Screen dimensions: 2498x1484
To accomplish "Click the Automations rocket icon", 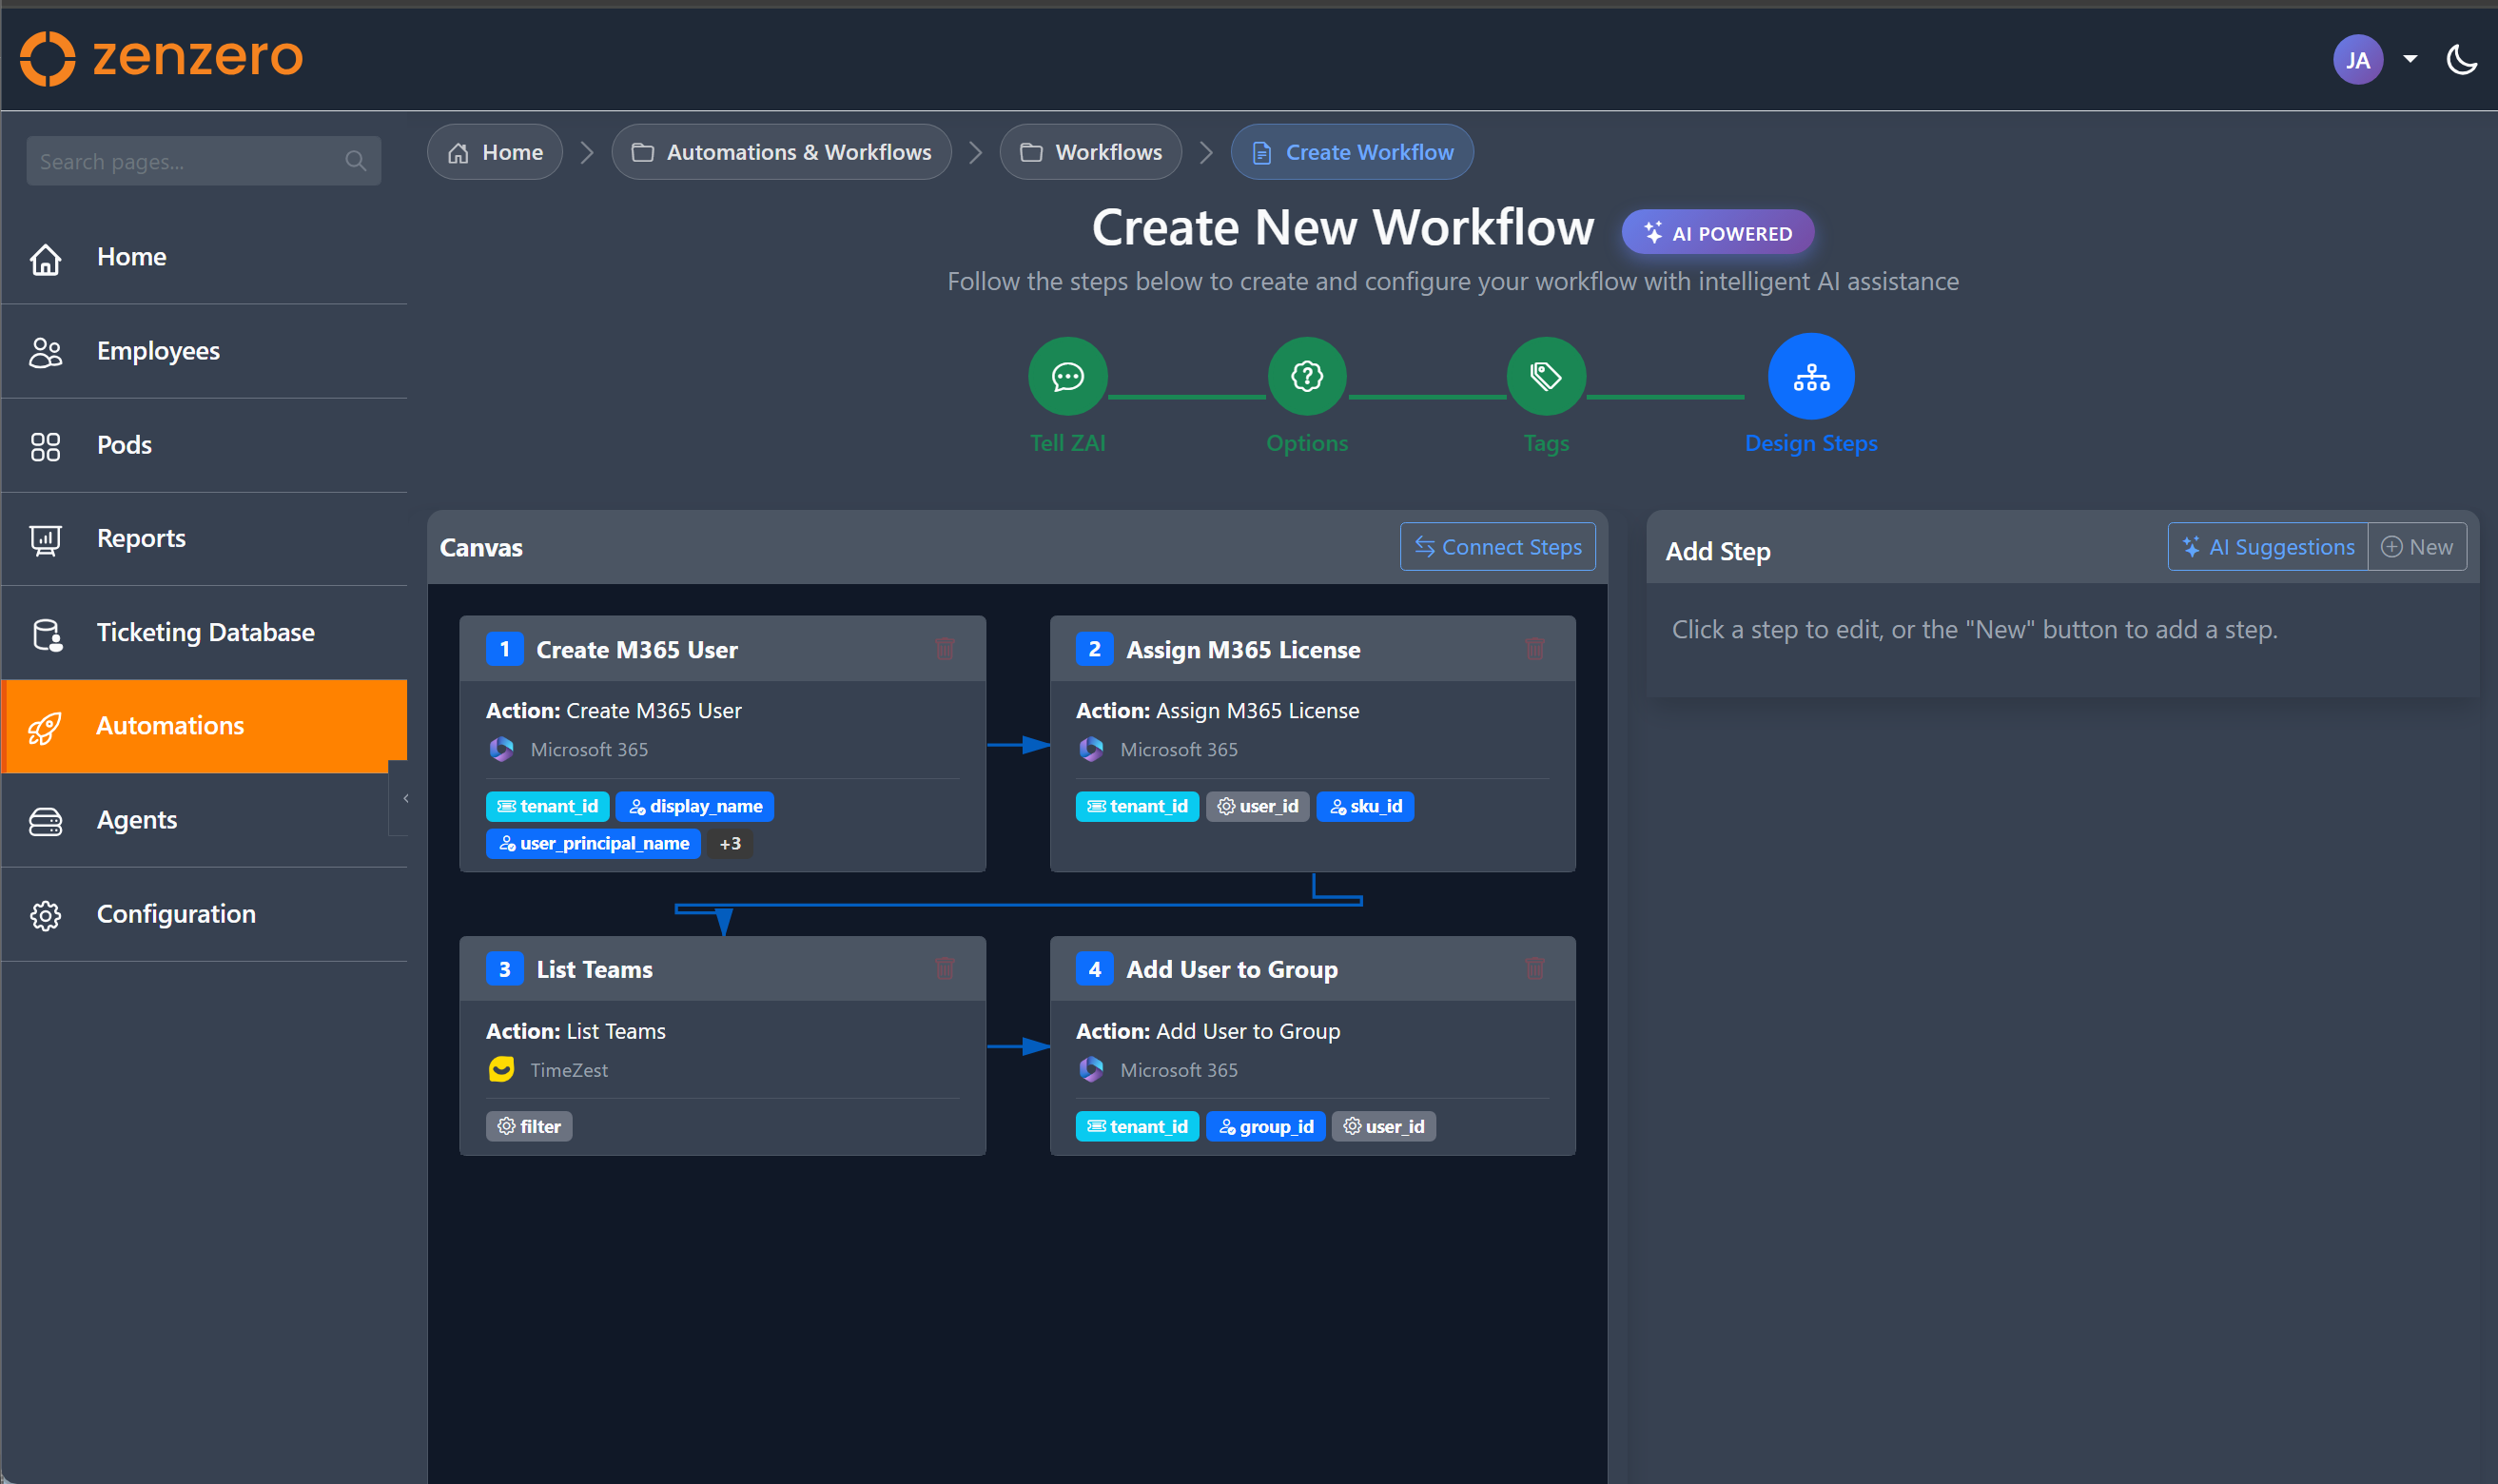I will (45, 728).
